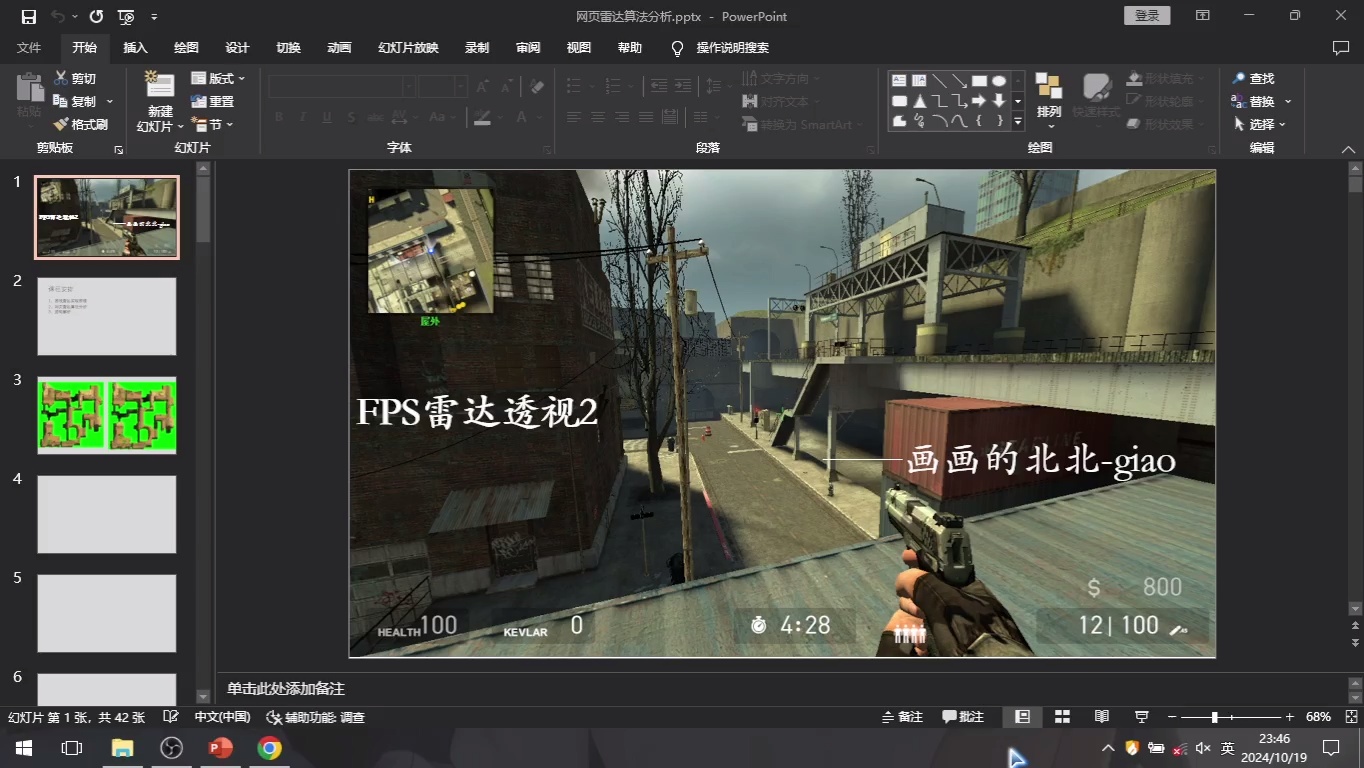Image resolution: width=1364 pixels, height=768 pixels.
Task: Click the Cut (剪切) scissors icon
Action: 61,78
